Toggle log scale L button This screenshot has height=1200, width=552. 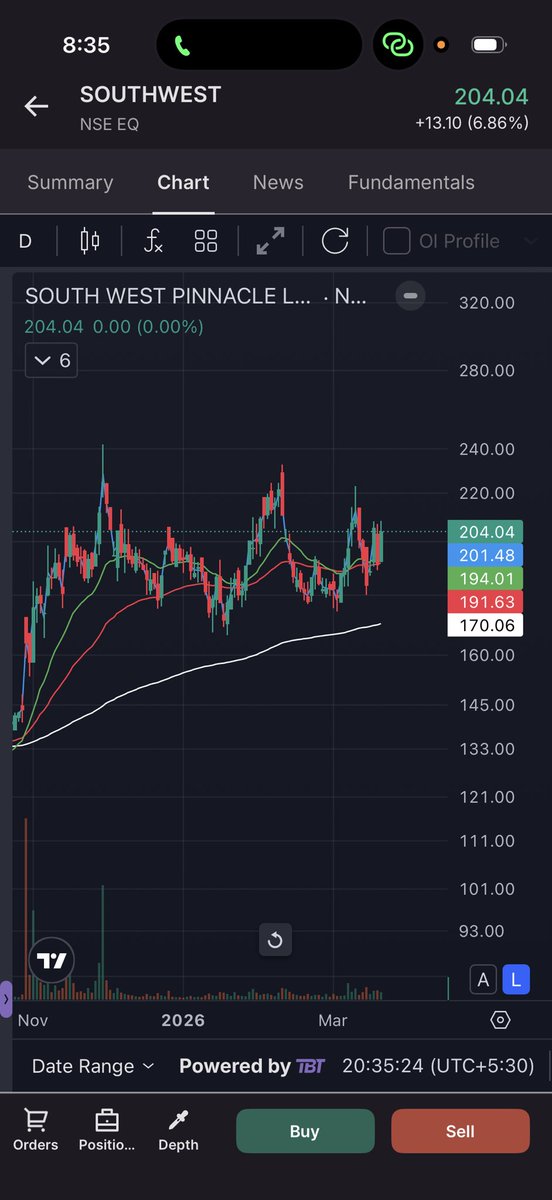pyautogui.click(x=516, y=980)
